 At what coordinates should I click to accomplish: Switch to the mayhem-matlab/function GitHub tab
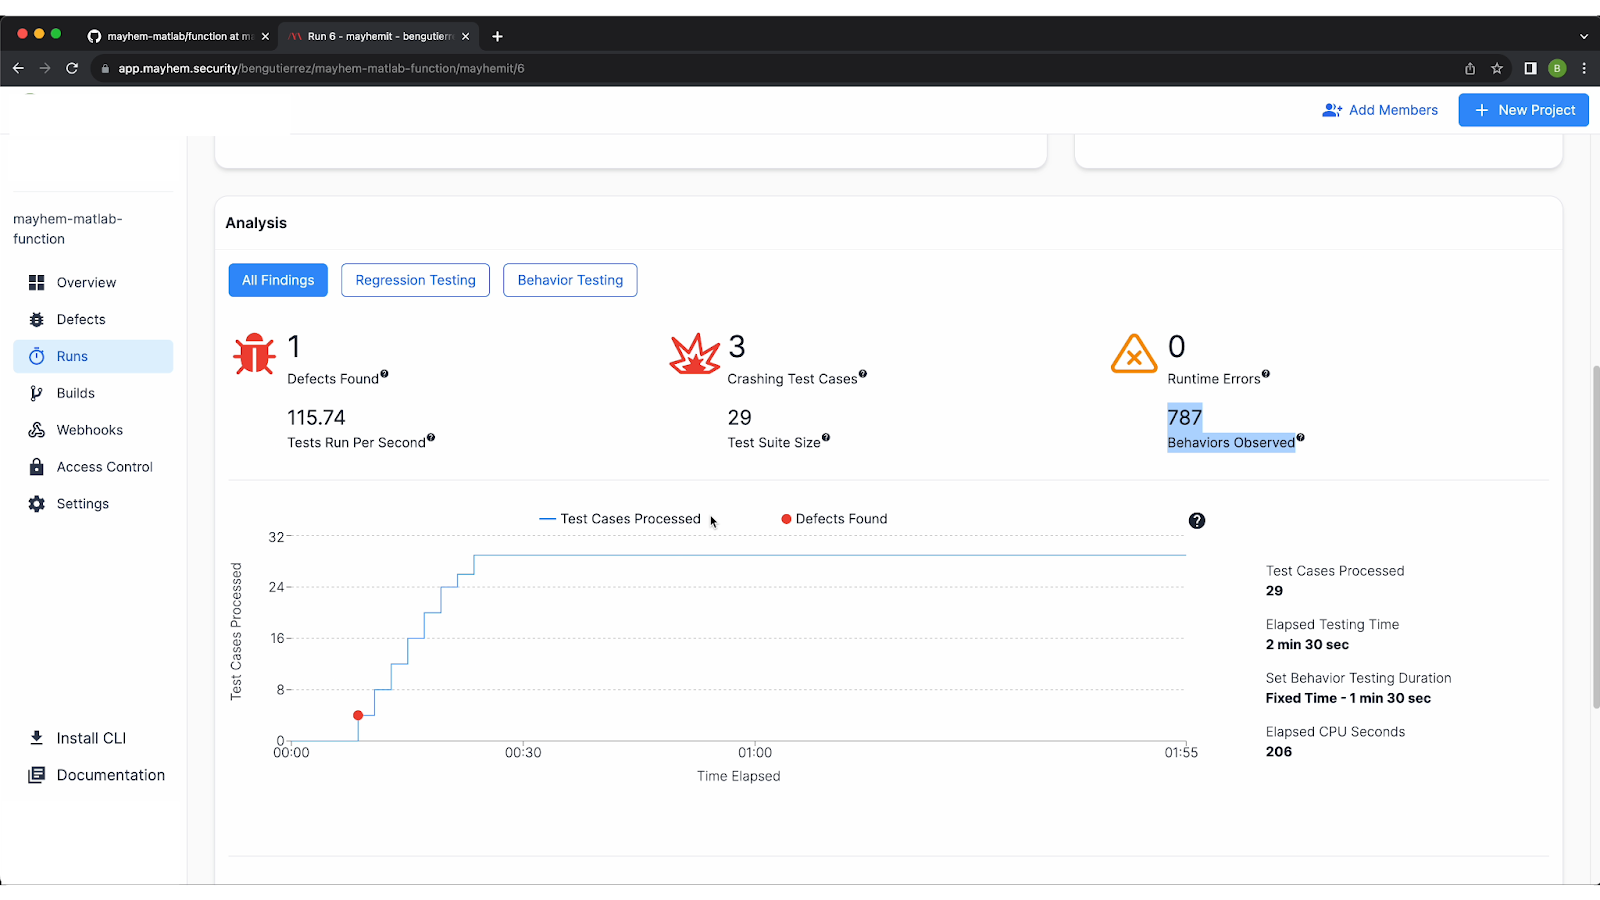(178, 36)
